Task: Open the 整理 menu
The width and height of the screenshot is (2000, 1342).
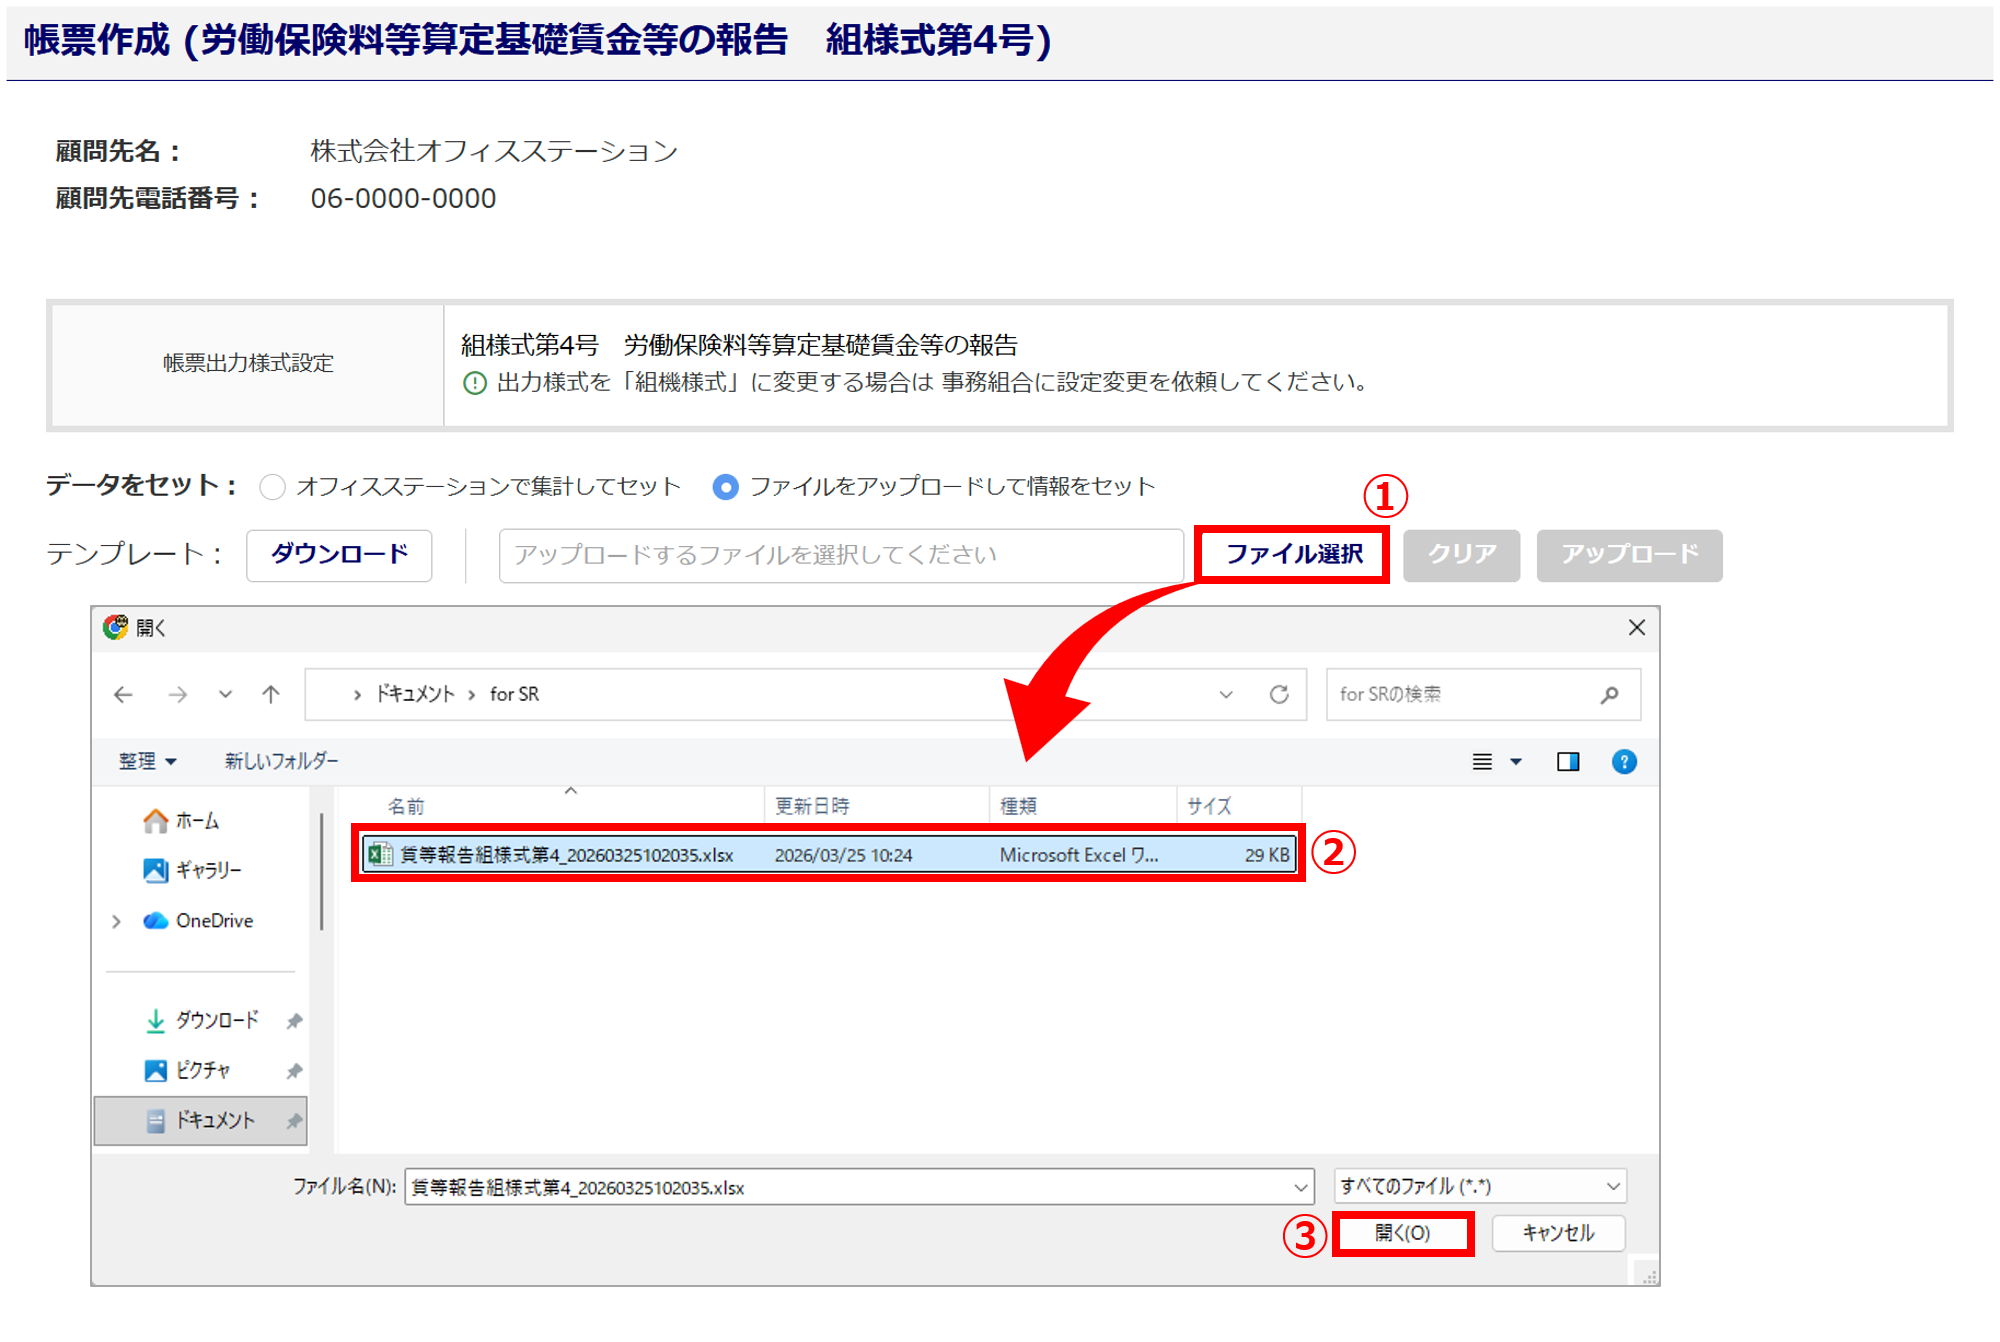Action: 147,761
